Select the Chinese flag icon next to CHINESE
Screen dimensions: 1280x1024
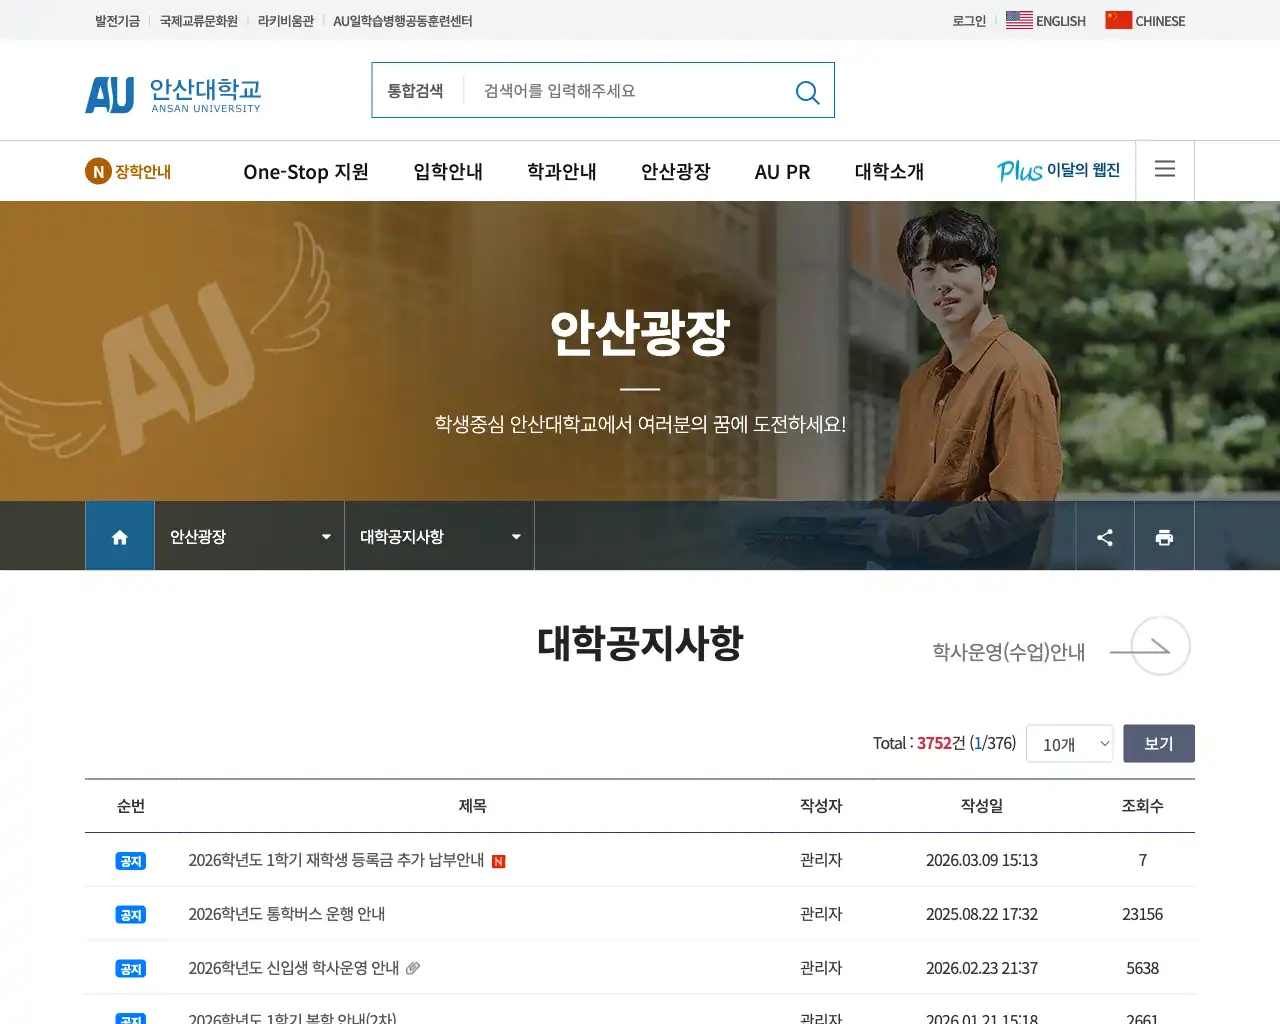(x=1117, y=19)
